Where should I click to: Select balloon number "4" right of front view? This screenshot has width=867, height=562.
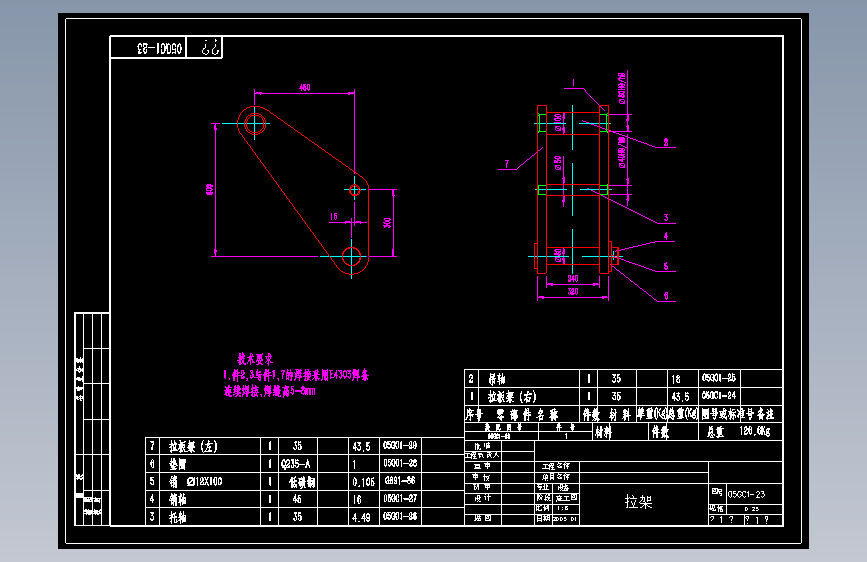coord(666,236)
